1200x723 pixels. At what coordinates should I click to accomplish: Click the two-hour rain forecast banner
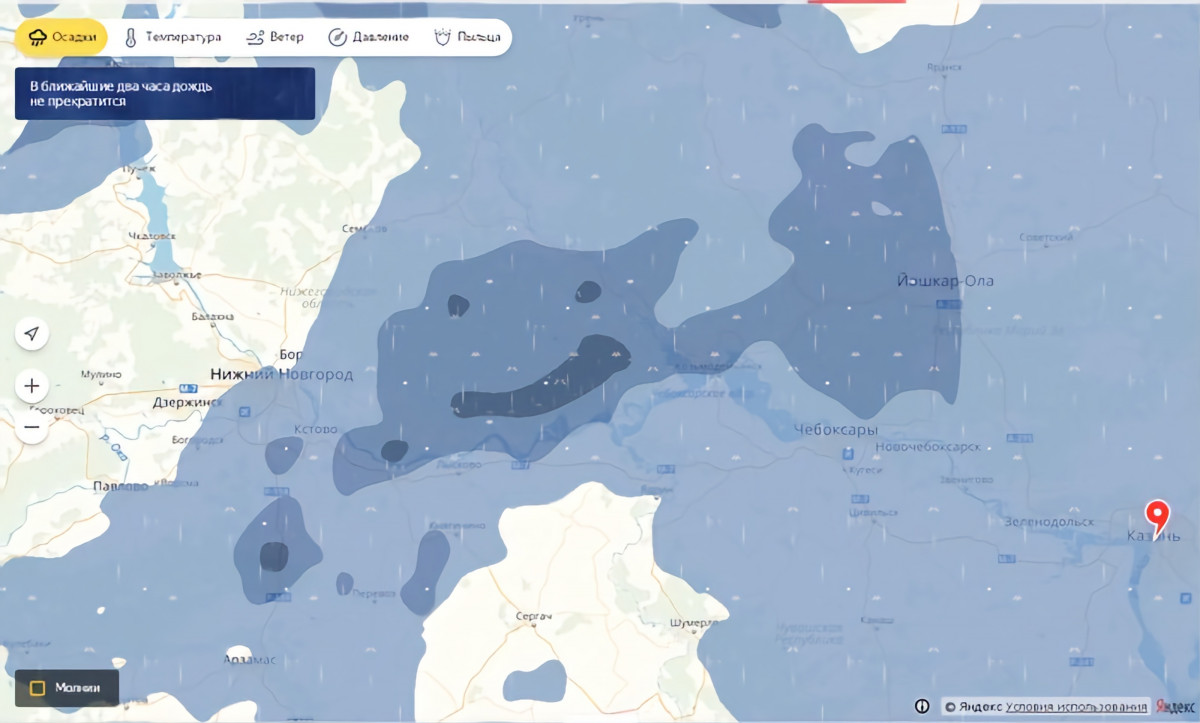[x=164, y=94]
